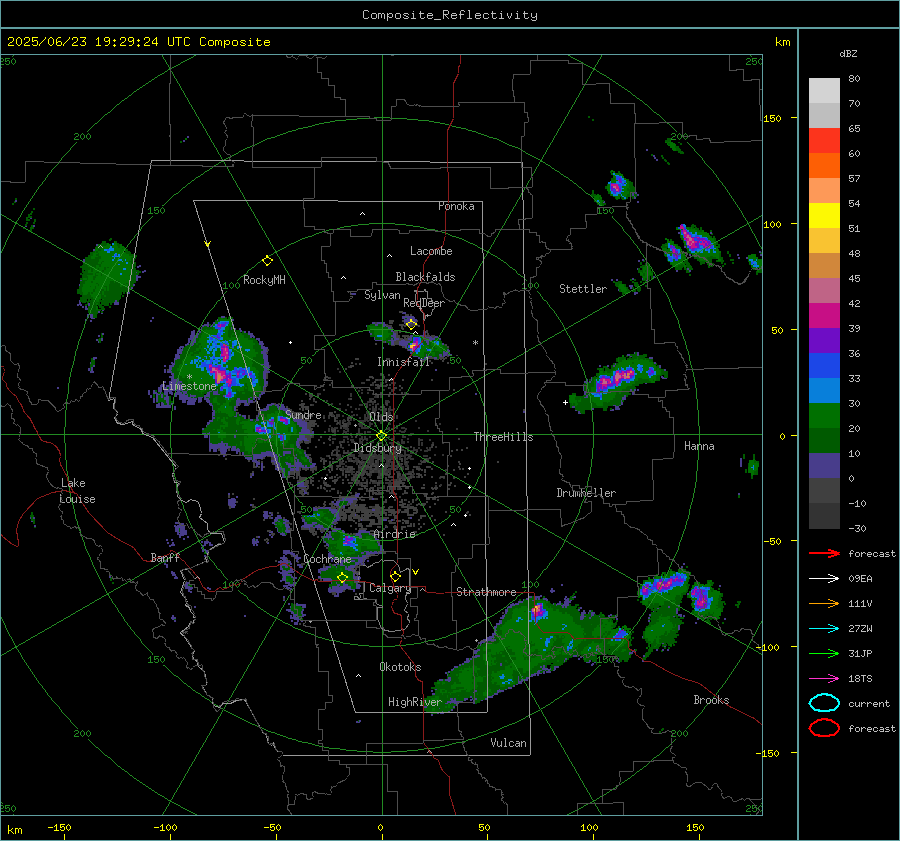Viewport: 900px width, 841px height.
Task: Click the Banff label
Action: pyautogui.click(x=165, y=557)
